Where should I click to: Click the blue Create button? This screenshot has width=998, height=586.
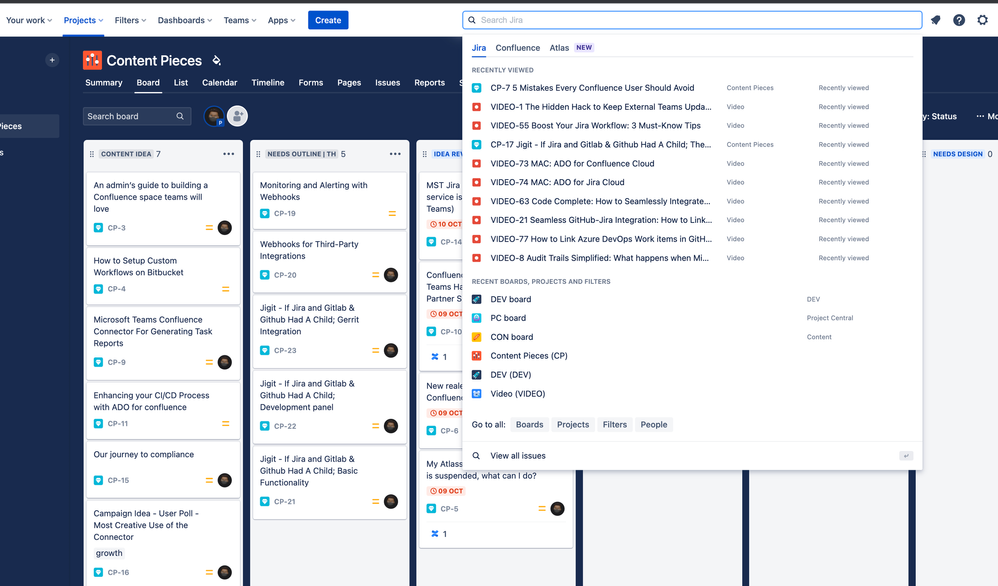click(x=328, y=20)
